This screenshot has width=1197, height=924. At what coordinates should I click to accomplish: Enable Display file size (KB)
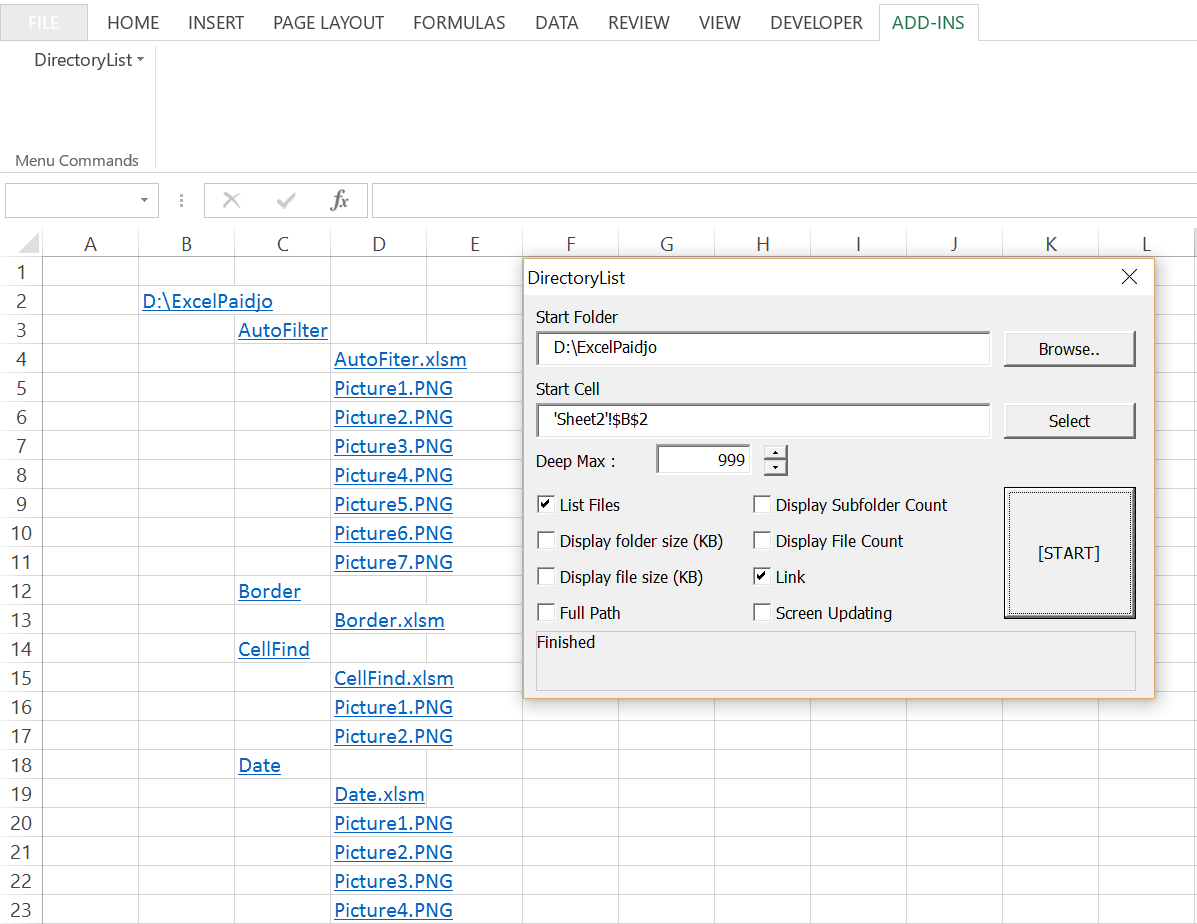click(546, 577)
